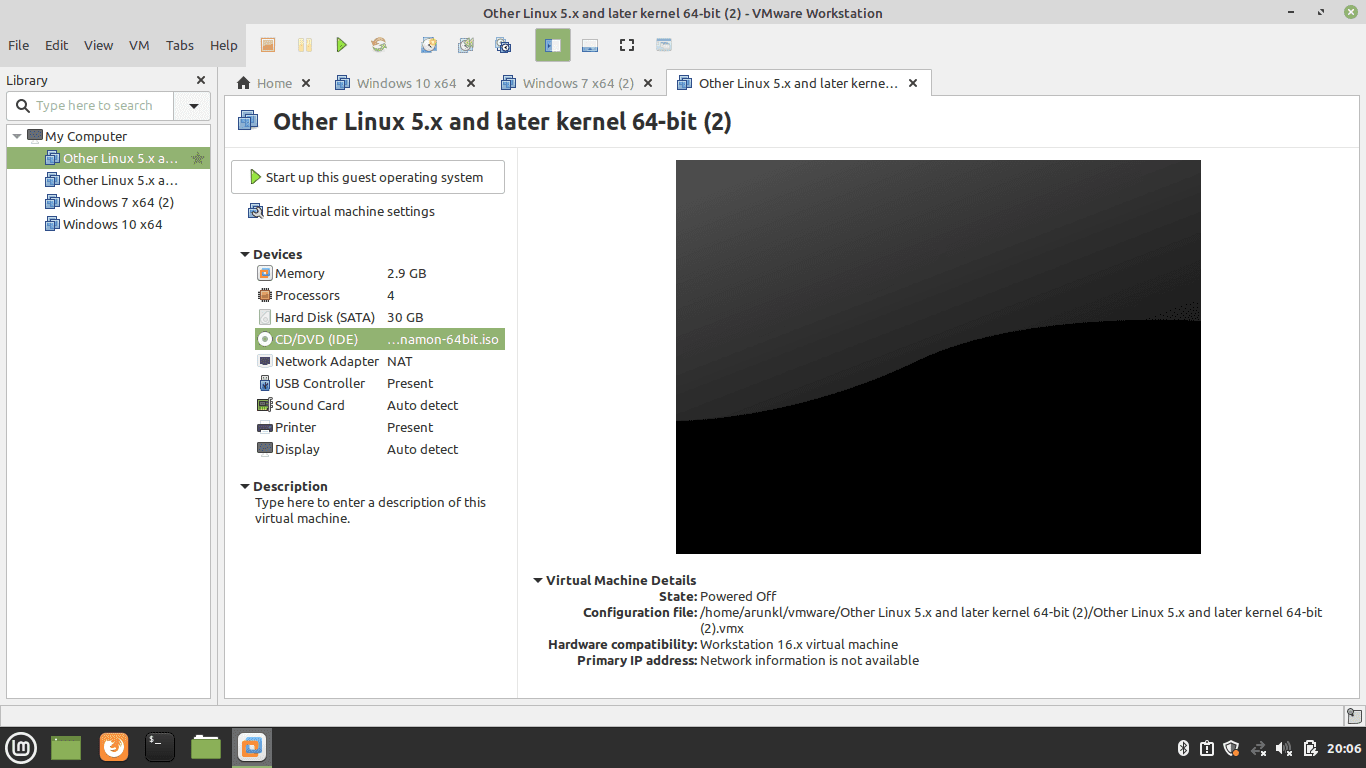This screenshot has height=768, width=1366.
Task: Open the Tabs menu
Action: pyautogui.click(x=180, y=45)
